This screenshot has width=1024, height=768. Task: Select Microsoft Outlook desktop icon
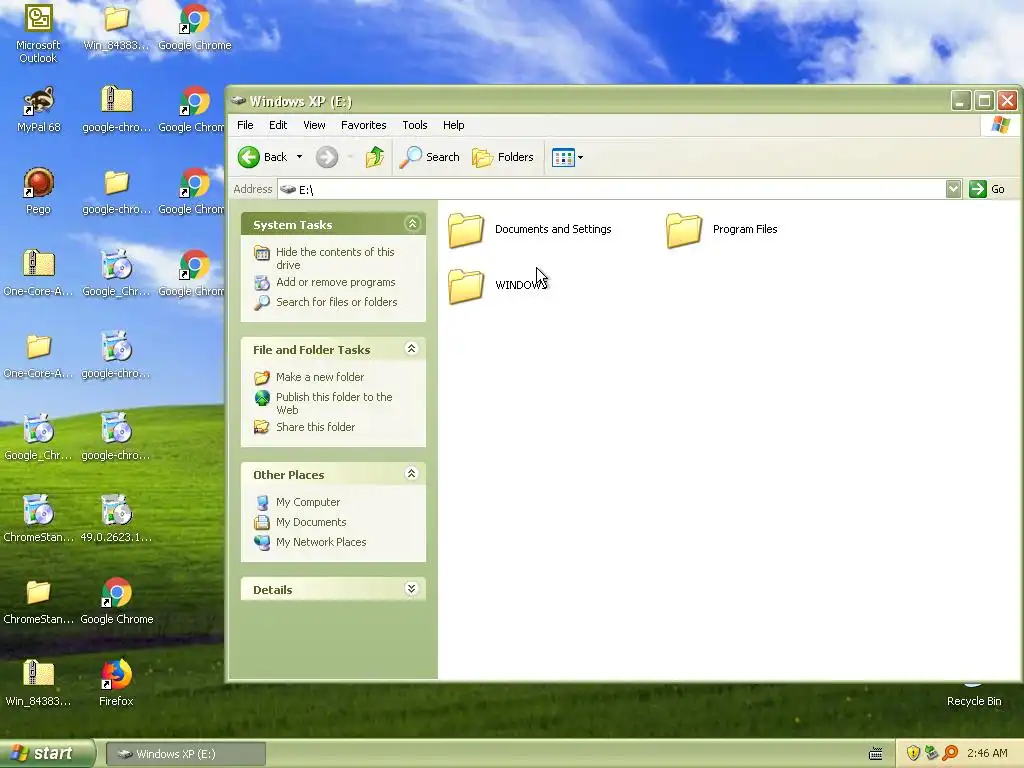(x=38, y=33)
